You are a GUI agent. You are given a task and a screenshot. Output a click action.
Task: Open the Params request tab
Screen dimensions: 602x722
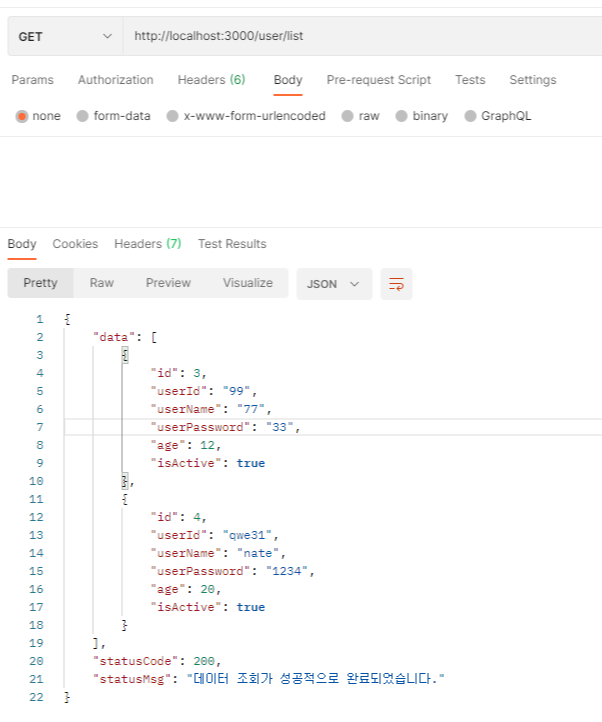33,80
